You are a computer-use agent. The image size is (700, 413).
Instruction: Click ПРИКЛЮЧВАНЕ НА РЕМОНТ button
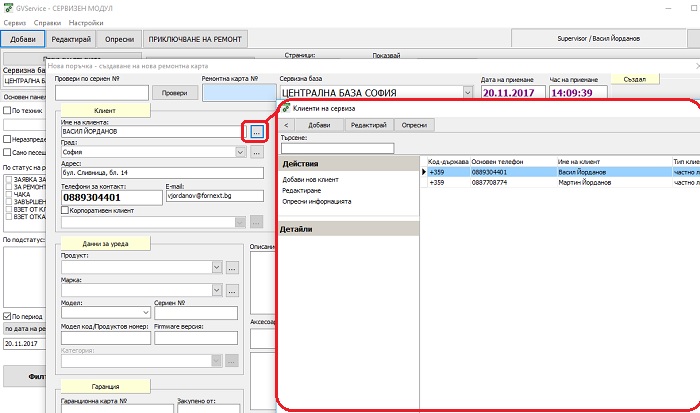195,39
